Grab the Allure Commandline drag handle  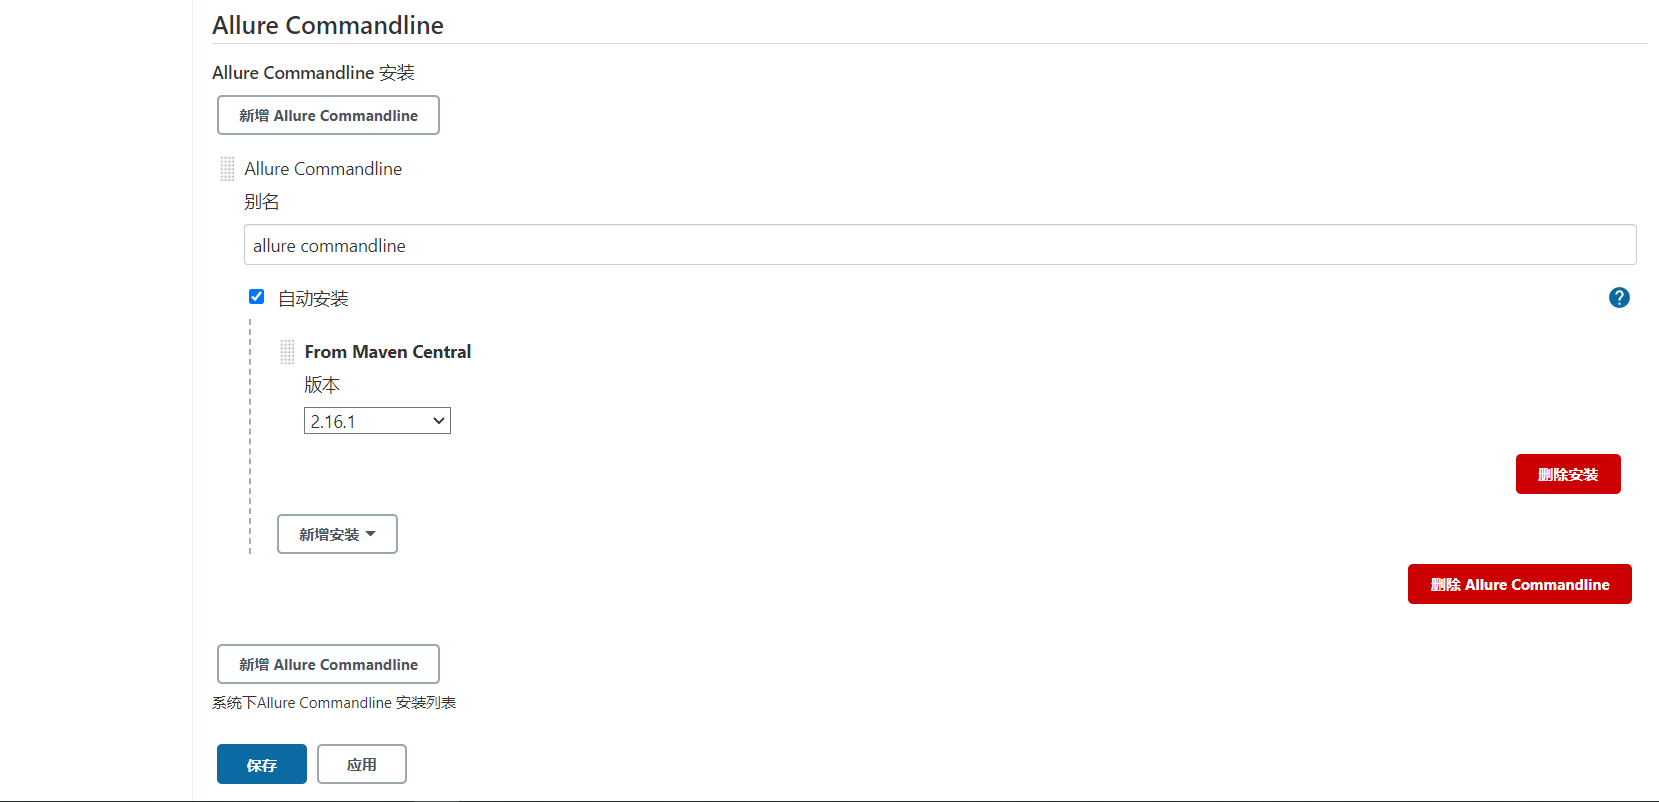coord(227,169)
